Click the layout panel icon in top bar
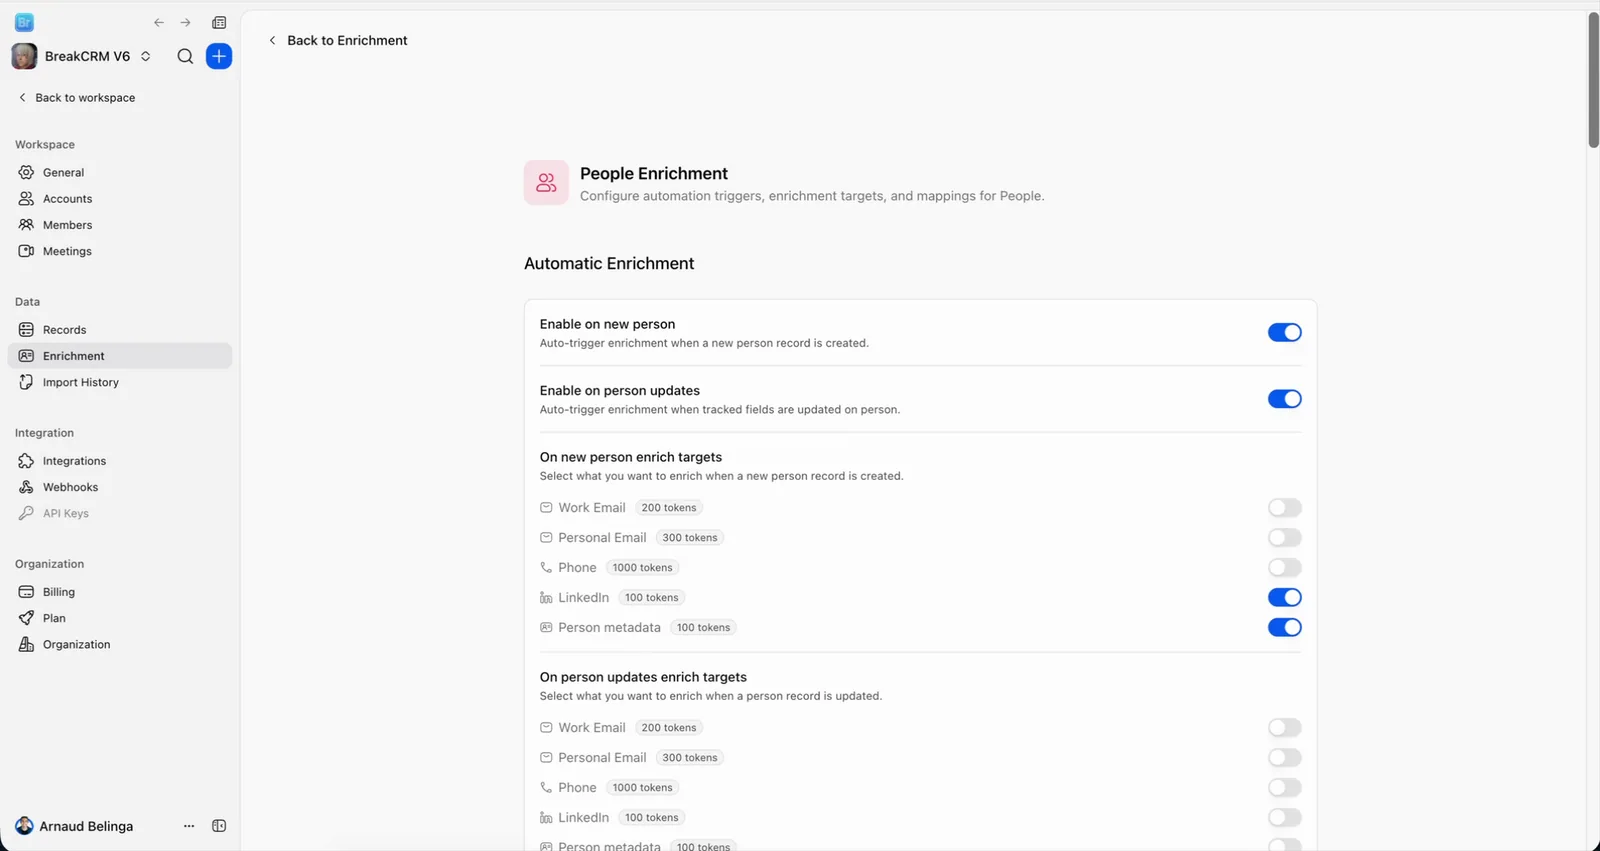 pyautogui.click(x=219, y=23)
